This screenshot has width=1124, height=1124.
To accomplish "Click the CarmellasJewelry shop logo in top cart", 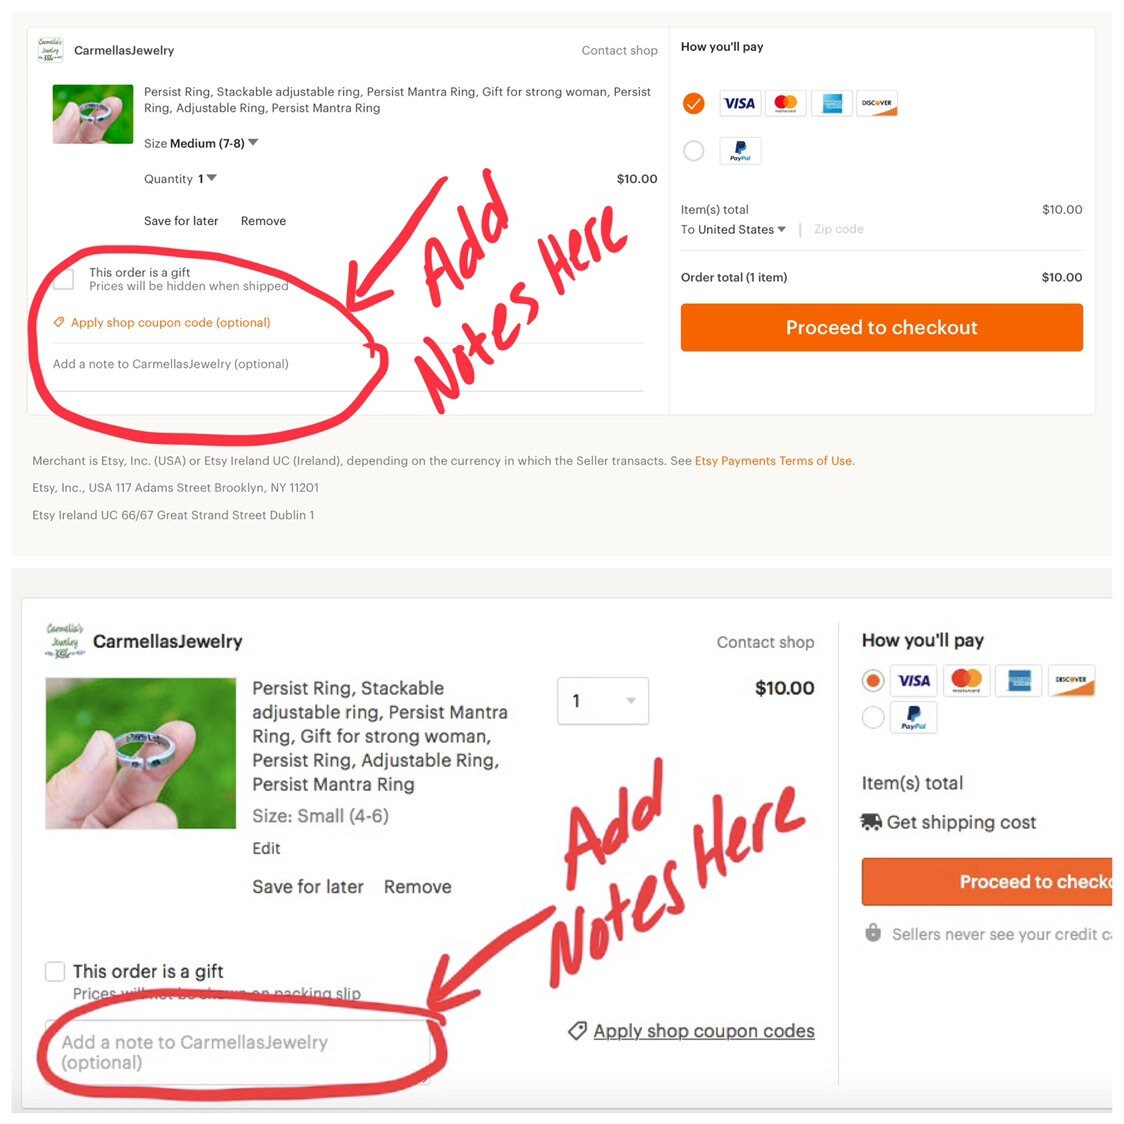I will tap(50, 50).
